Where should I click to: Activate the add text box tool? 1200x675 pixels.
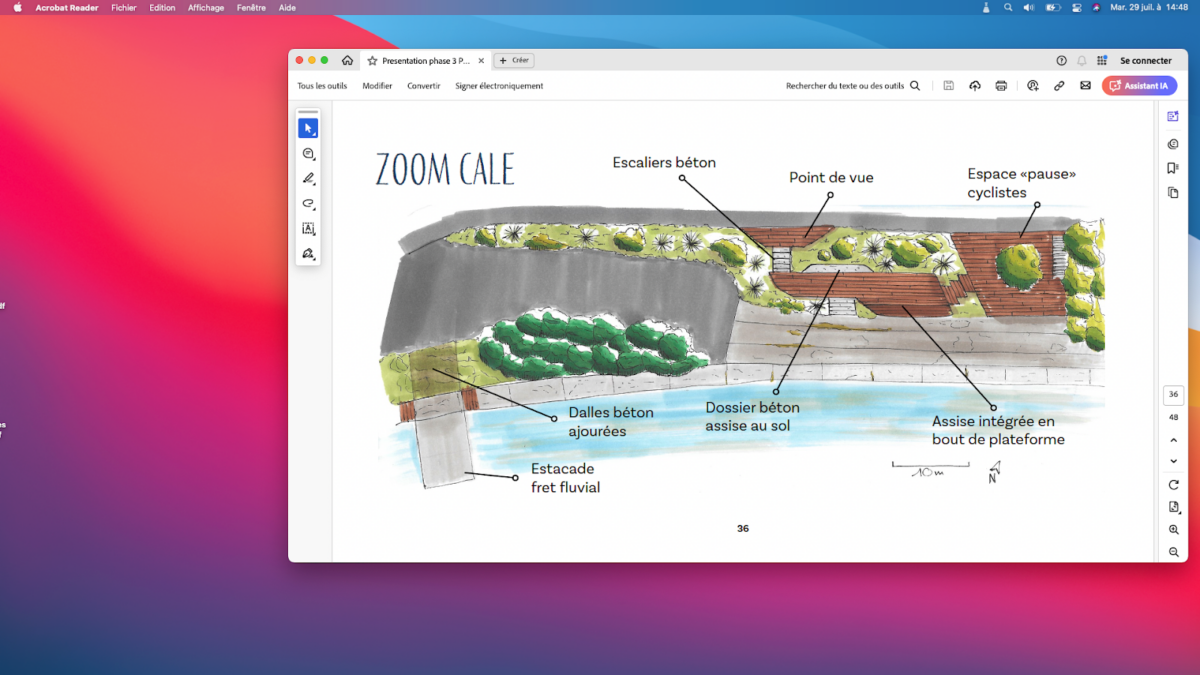tap(308, 229)
